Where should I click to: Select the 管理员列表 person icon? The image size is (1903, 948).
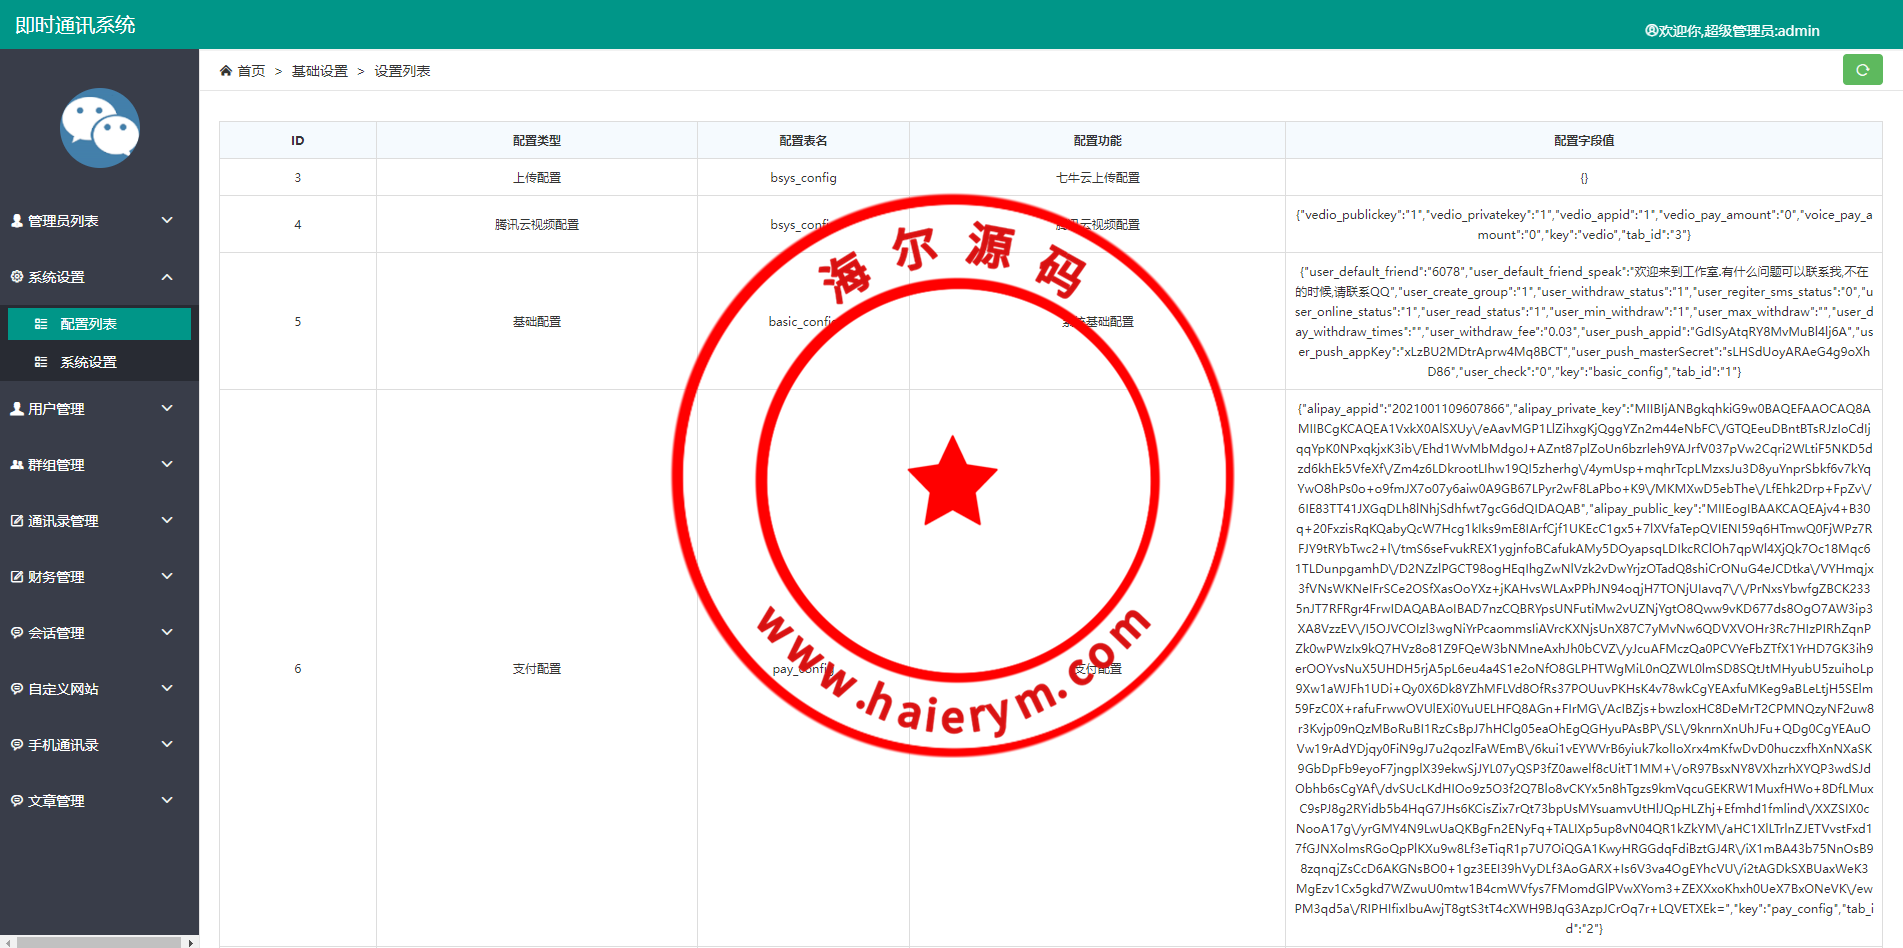(x=16, y=220)
